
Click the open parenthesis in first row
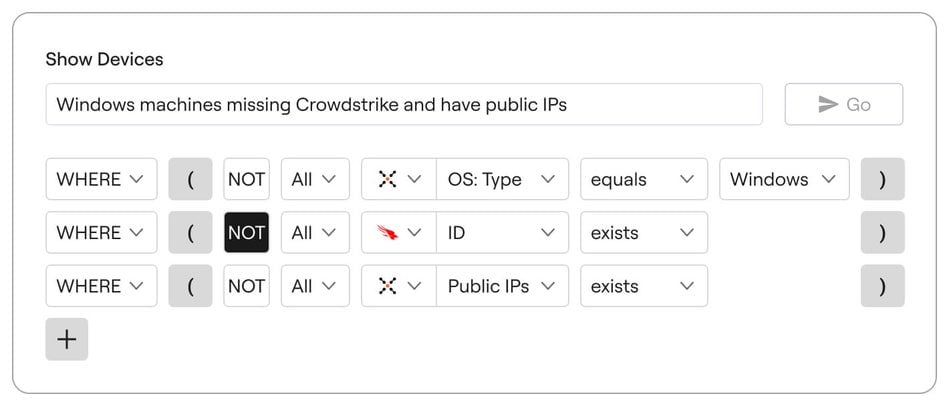(x=190, y=180)
